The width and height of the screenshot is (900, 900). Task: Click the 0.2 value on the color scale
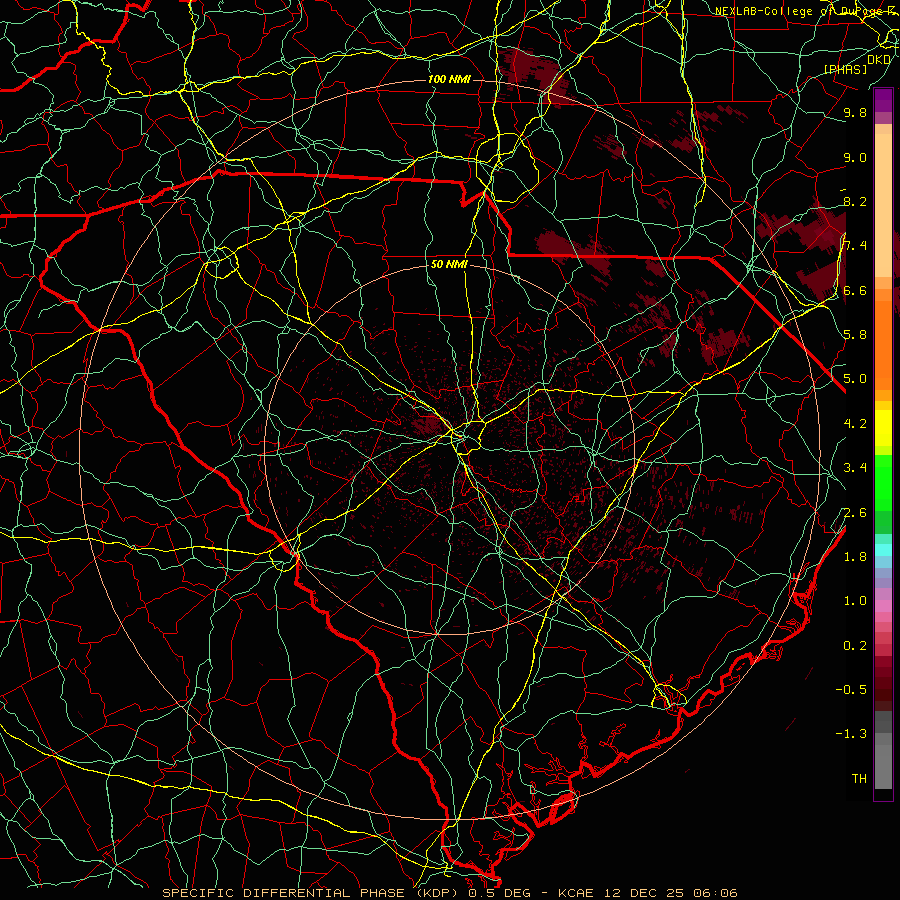coord(855,646)
